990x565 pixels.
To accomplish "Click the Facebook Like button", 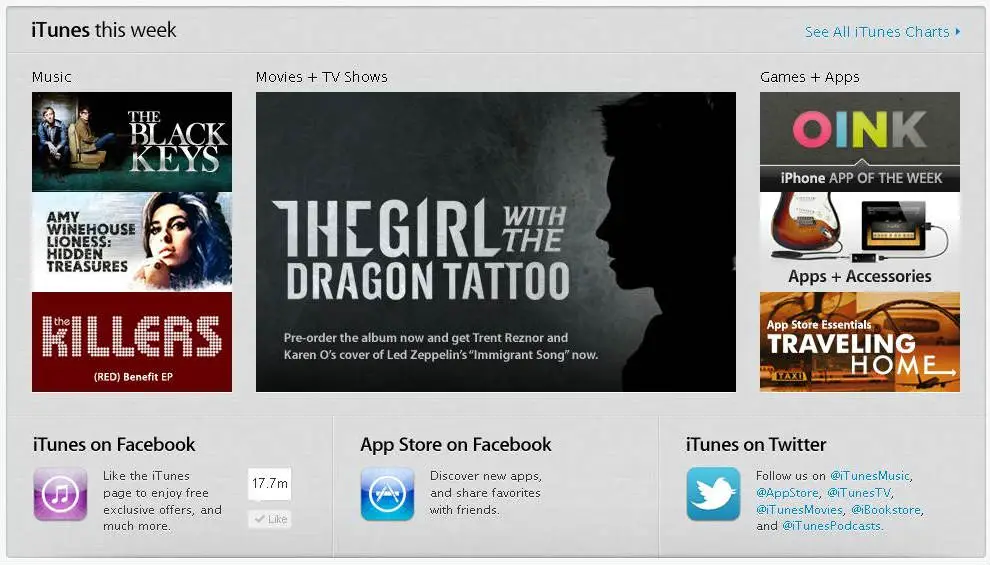I will click(x=270, y=519).
